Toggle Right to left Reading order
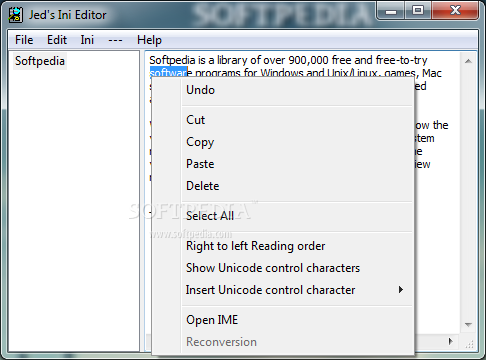This screenshot has height=360, width=486. [x=283, y=246]
